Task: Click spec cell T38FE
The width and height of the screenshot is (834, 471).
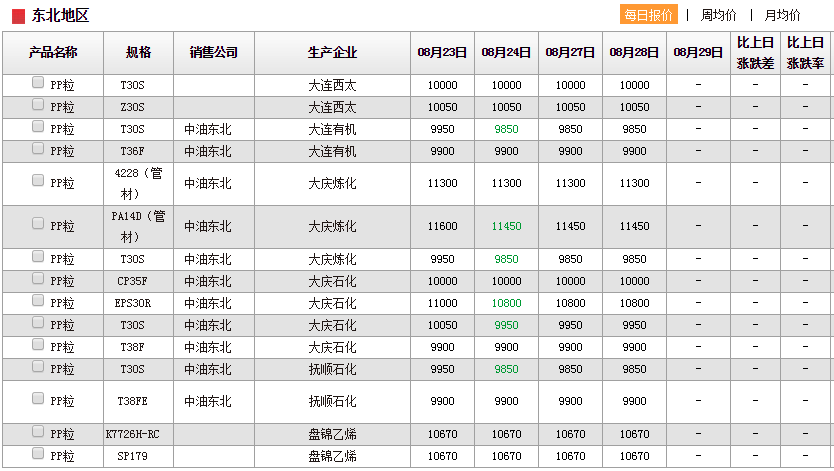Action: pos(132,401)
